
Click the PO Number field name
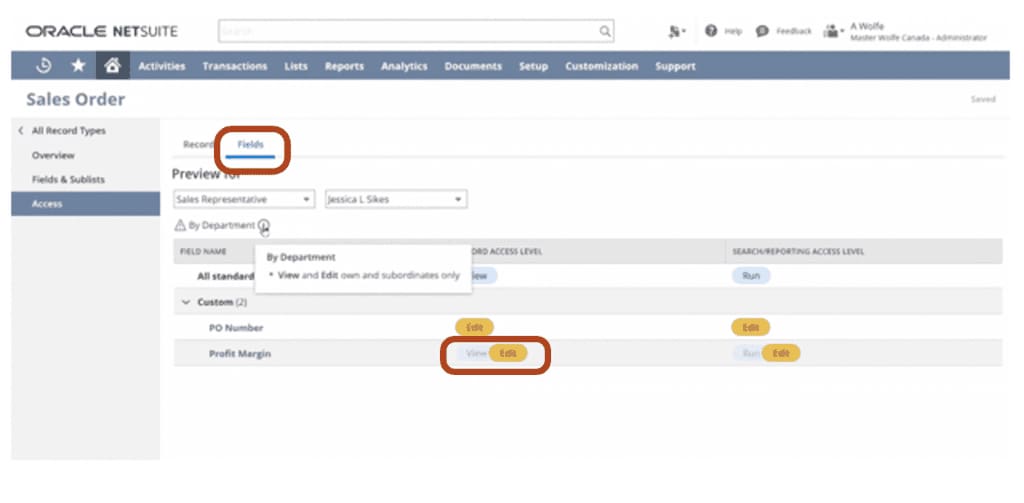click(236, 328)
